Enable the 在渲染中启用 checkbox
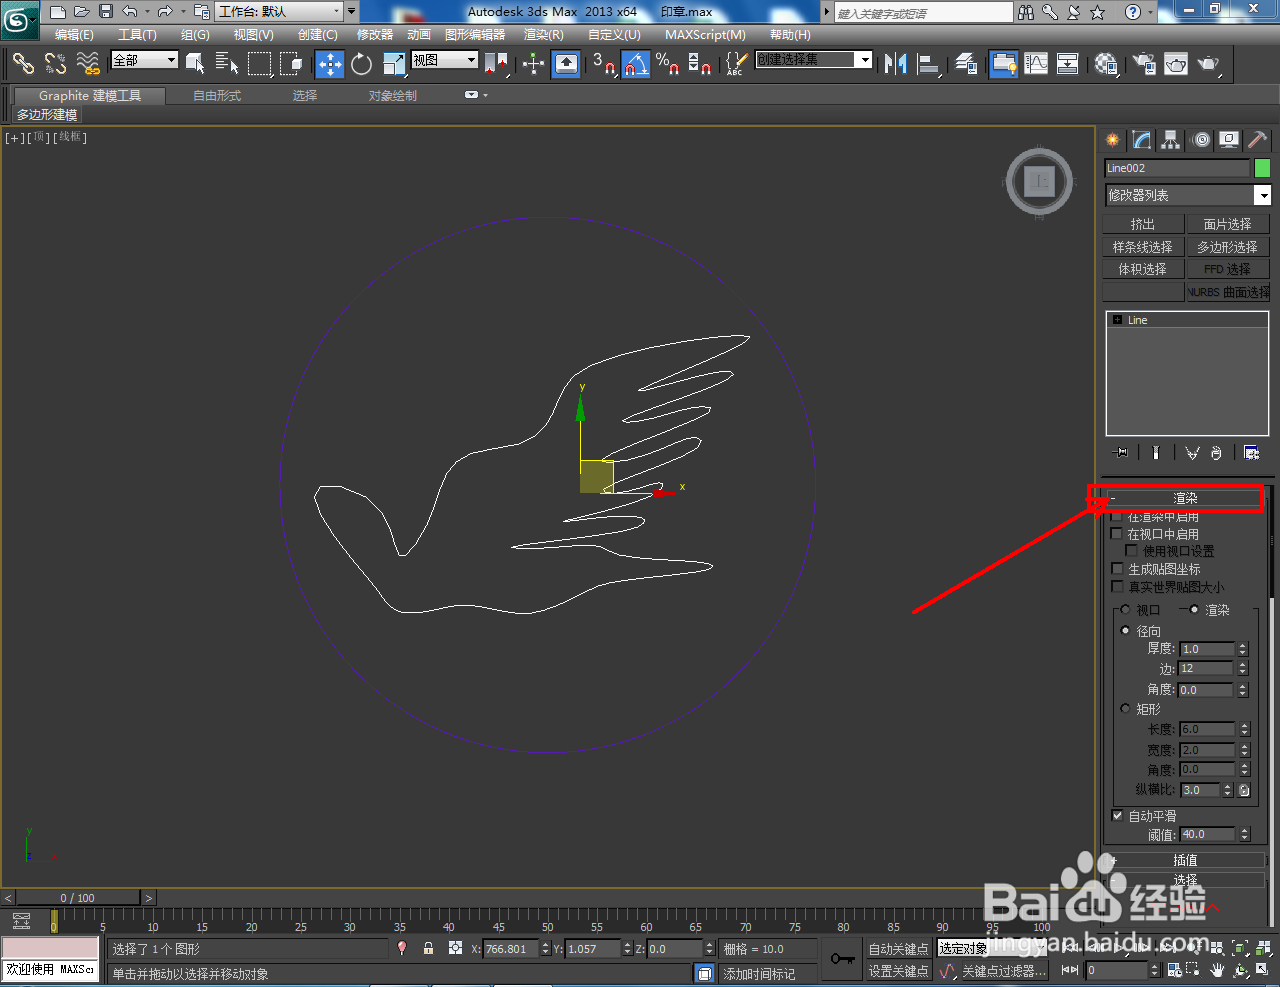Image resolution: width=1280 pixels, height=987 pixels. pyautogui.click(x=1117, y=517)
